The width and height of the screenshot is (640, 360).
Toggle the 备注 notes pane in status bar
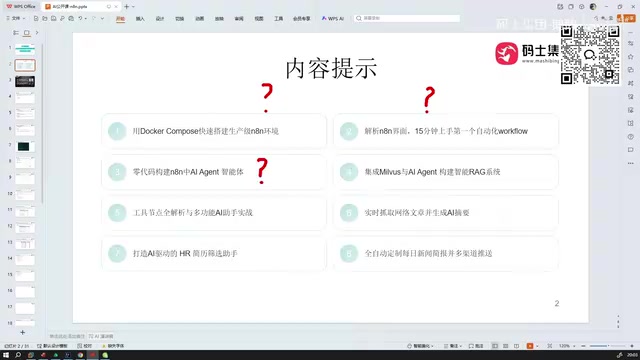click(453, 346)
